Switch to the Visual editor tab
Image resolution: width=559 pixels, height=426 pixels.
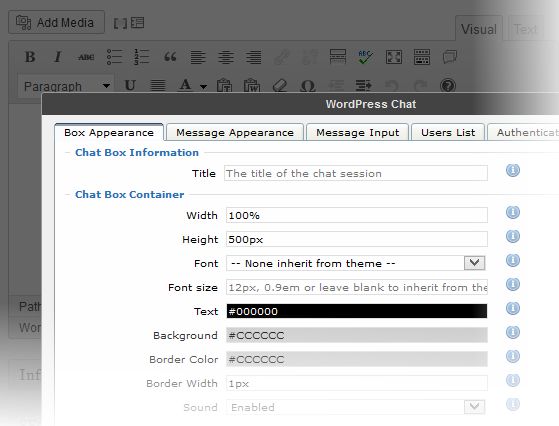click(479, 29)
